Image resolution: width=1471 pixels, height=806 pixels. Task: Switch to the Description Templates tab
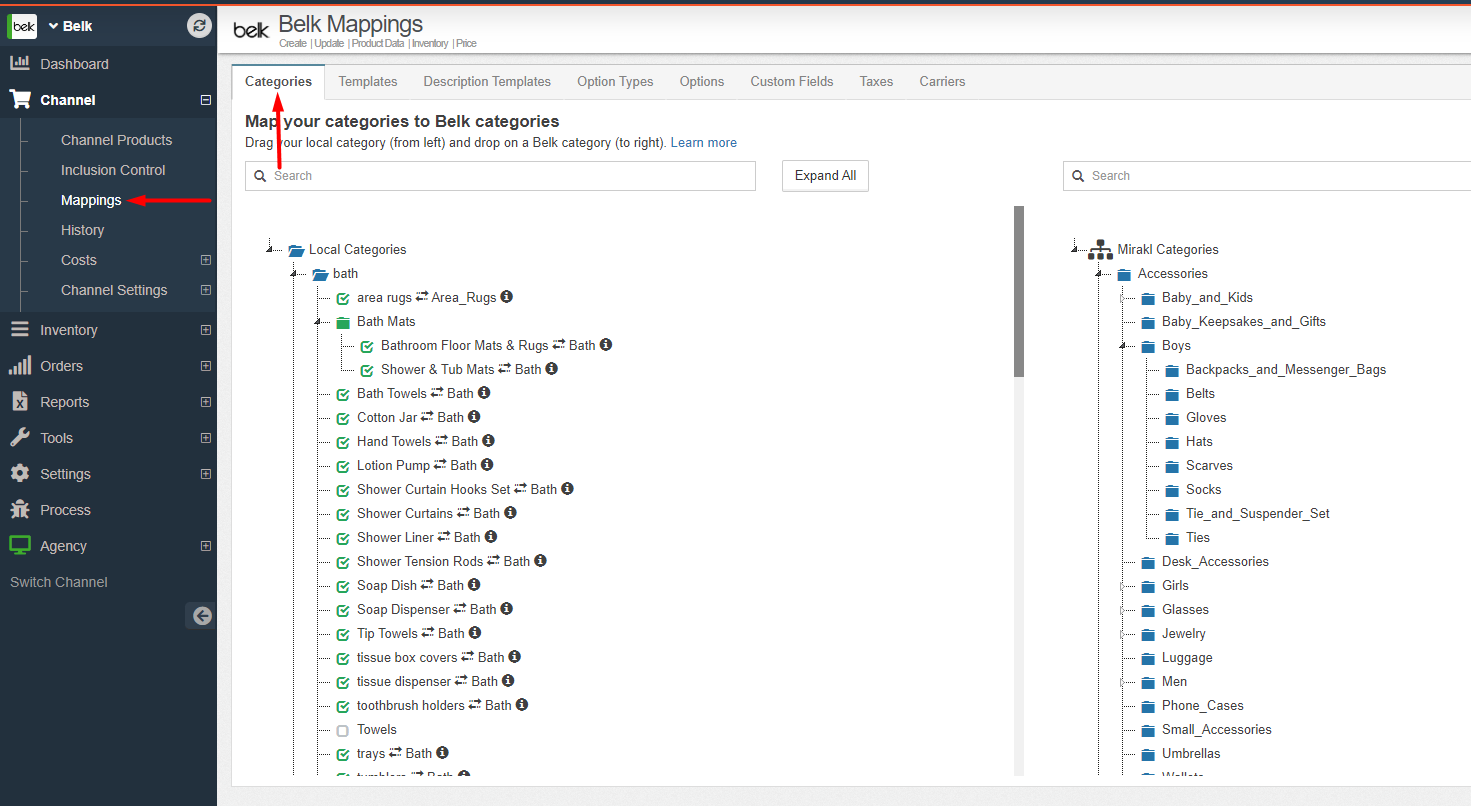[x=487, y=82]
